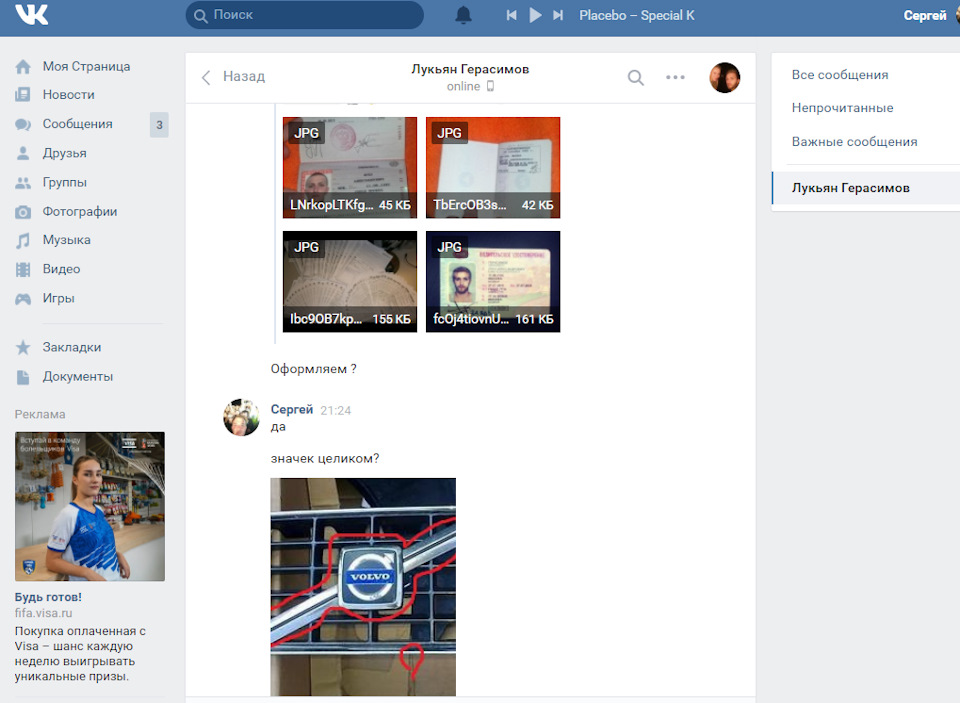Go back using the Назад button

234,77
